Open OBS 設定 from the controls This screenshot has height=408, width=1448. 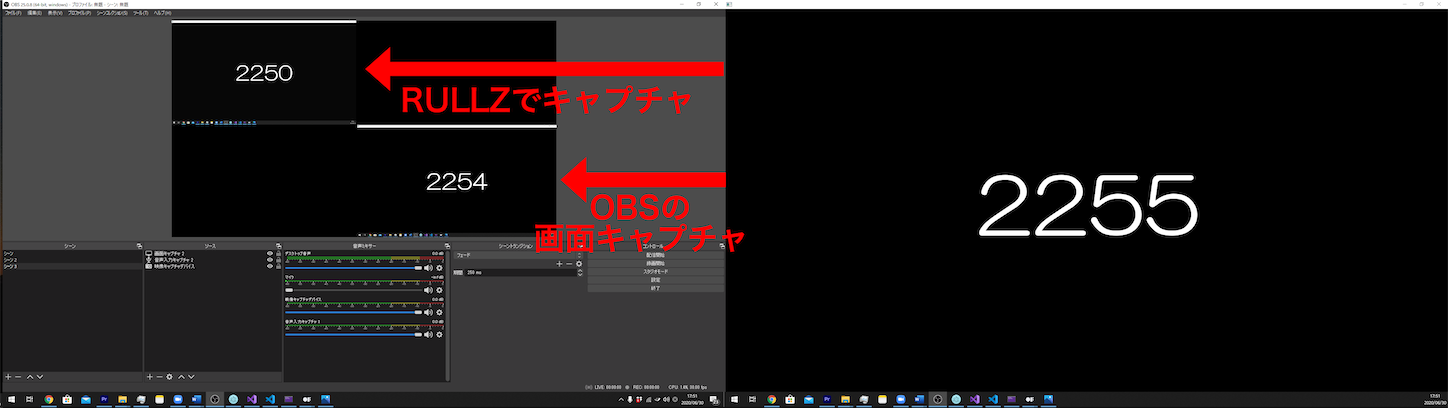coord(656,280)
